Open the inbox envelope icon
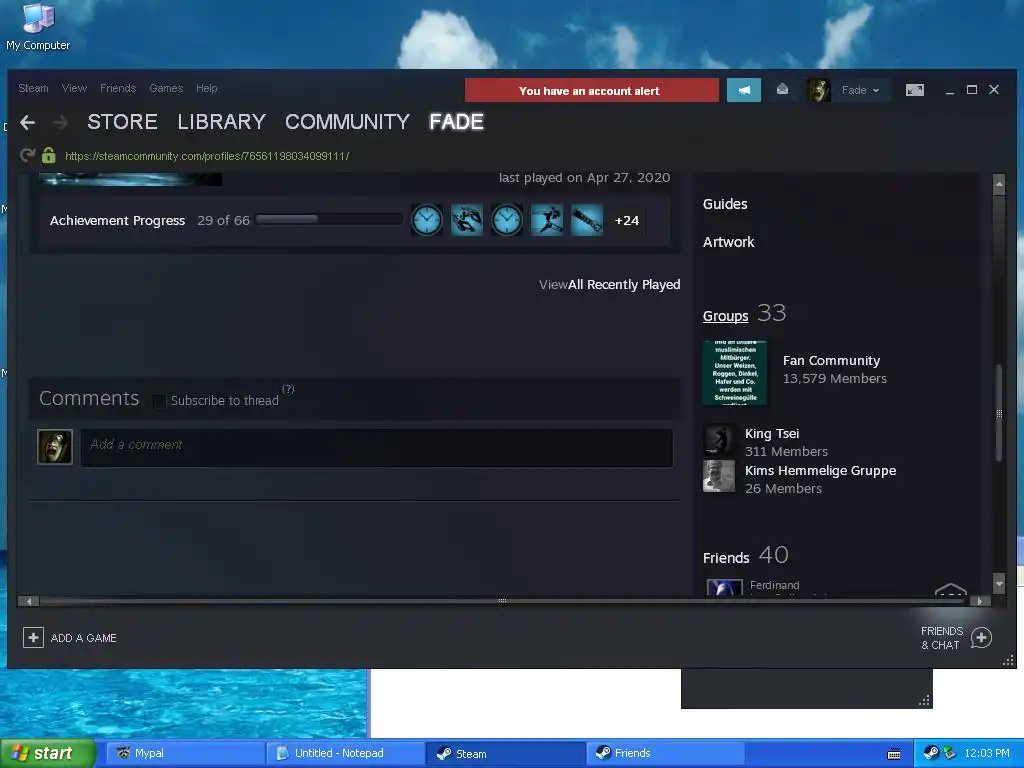This screenshot has width=1024, height=768. [x=782, y=89]
